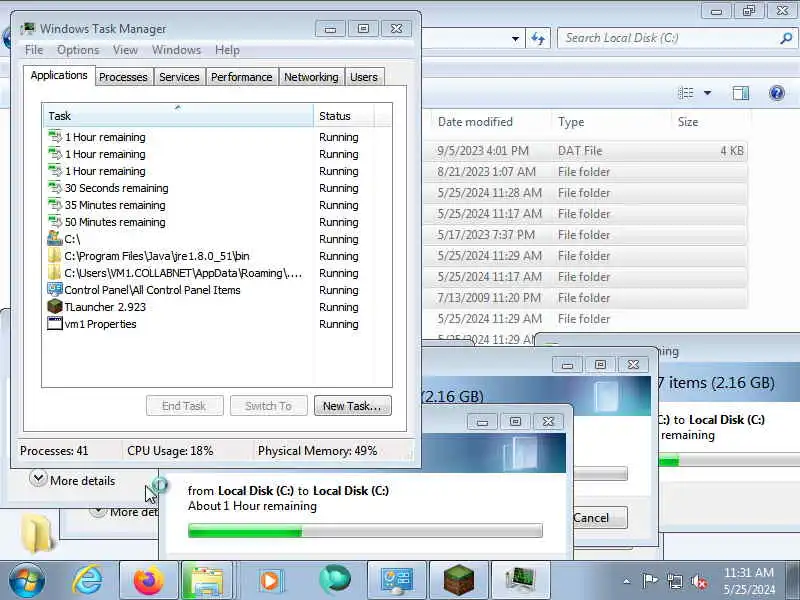Sort the list by the Task column header
The image size is (800, 600).
(x=178, y=116)
